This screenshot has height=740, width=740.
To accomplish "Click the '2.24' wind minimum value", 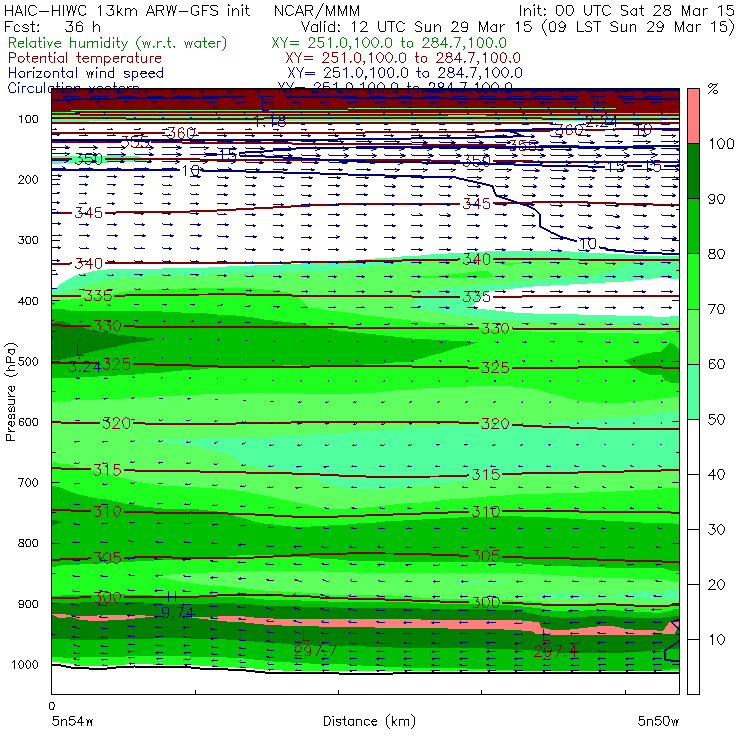I will pyautogui.click(x=601, y=122).
